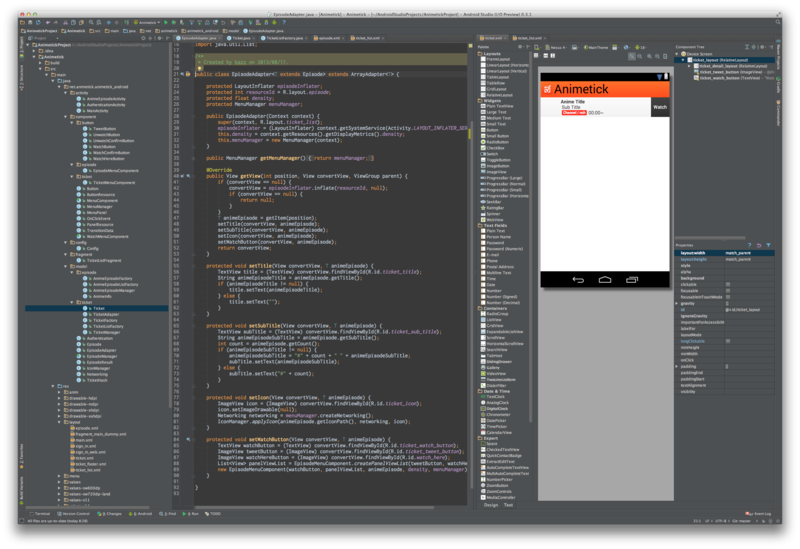Click the zoom out icon in layout designer

click(x=657, y=56)
